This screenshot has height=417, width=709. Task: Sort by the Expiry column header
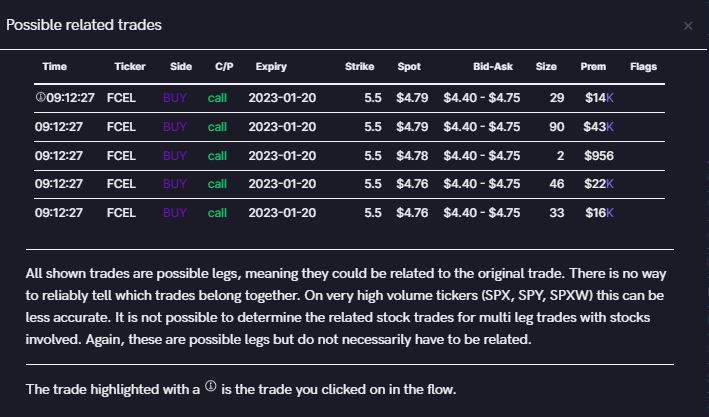coord(271,67)
